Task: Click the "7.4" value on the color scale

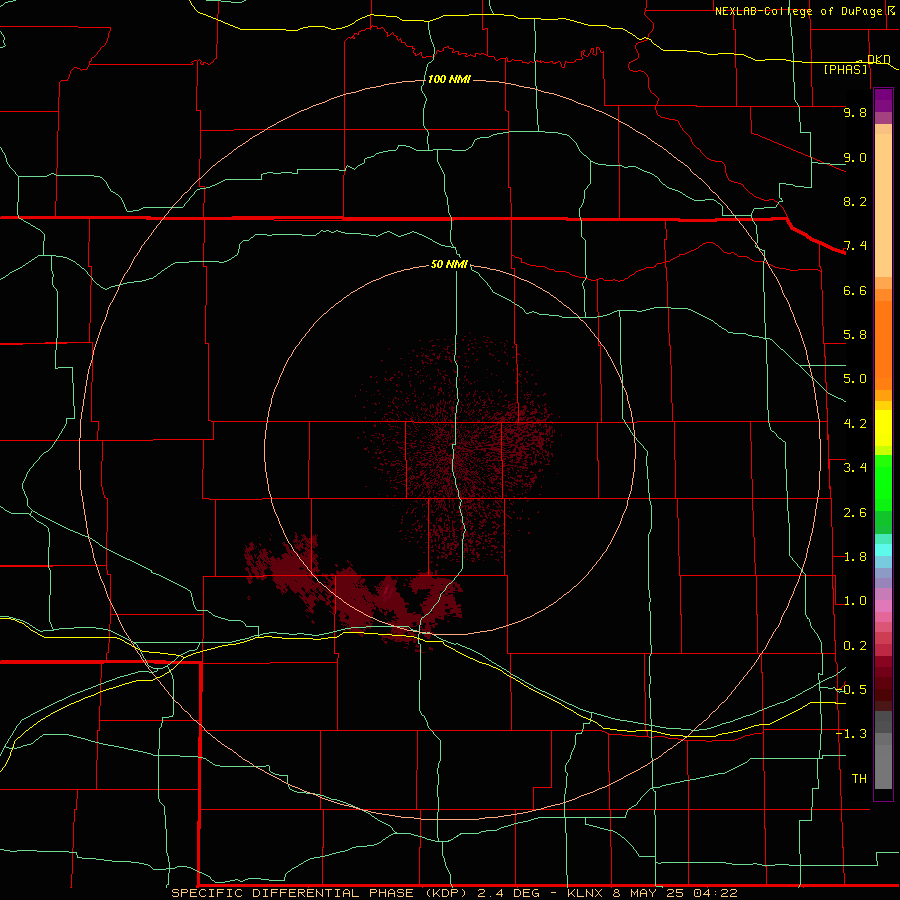Action: point(855,246)
